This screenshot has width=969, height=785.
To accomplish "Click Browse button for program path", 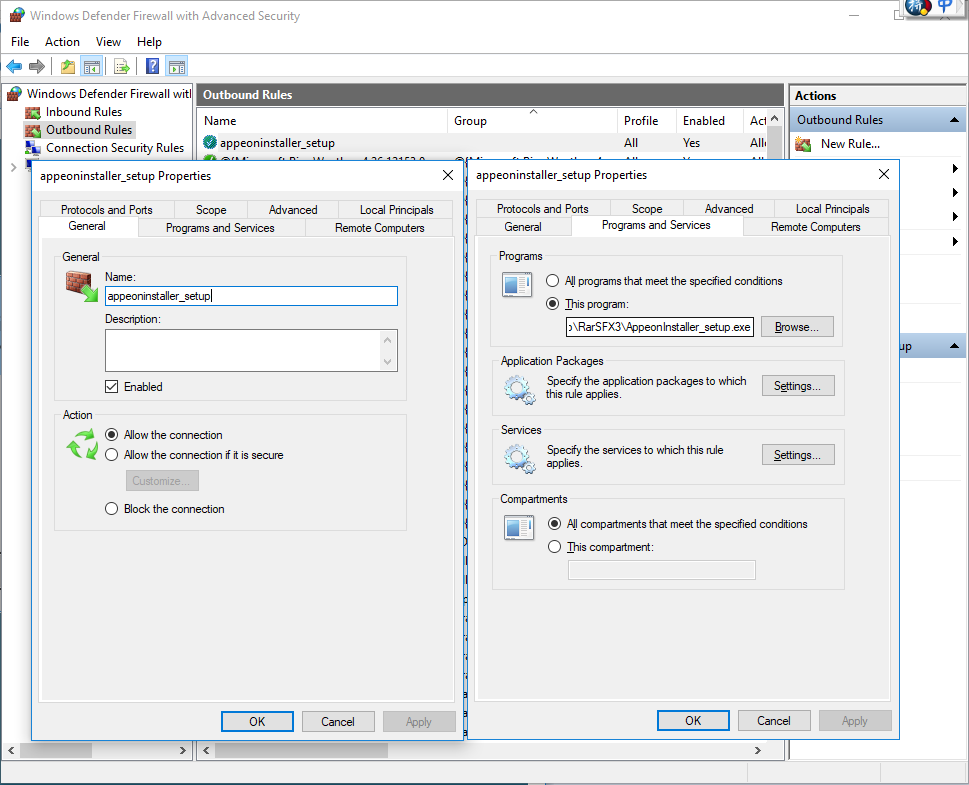I will 797,327.
